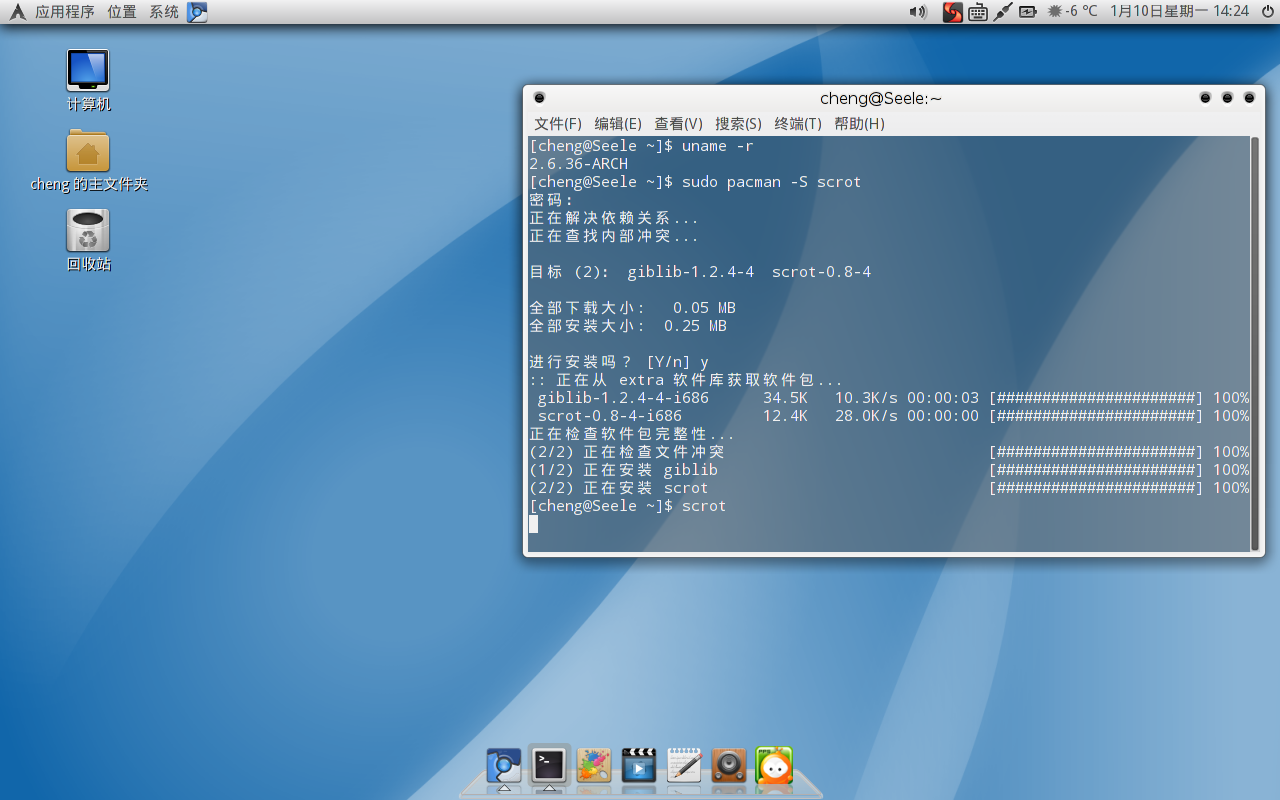Screen dimensions: 1280x800
Task: Open the volume control tray icon
Action: [918, 12]
